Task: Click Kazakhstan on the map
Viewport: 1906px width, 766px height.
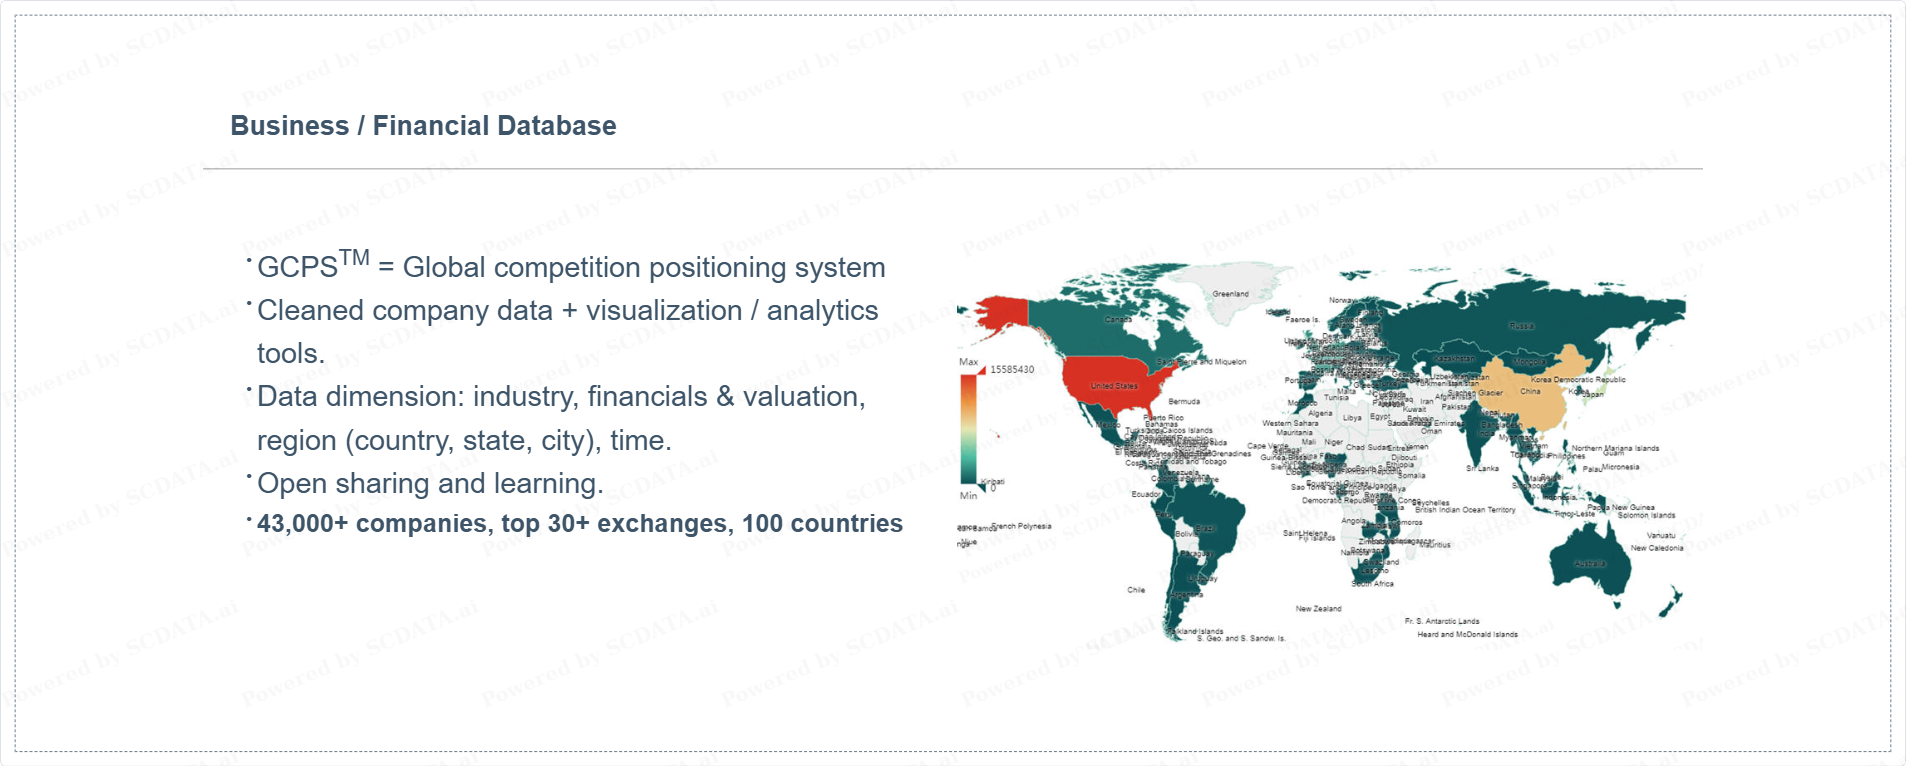Action: [1453, 357]
